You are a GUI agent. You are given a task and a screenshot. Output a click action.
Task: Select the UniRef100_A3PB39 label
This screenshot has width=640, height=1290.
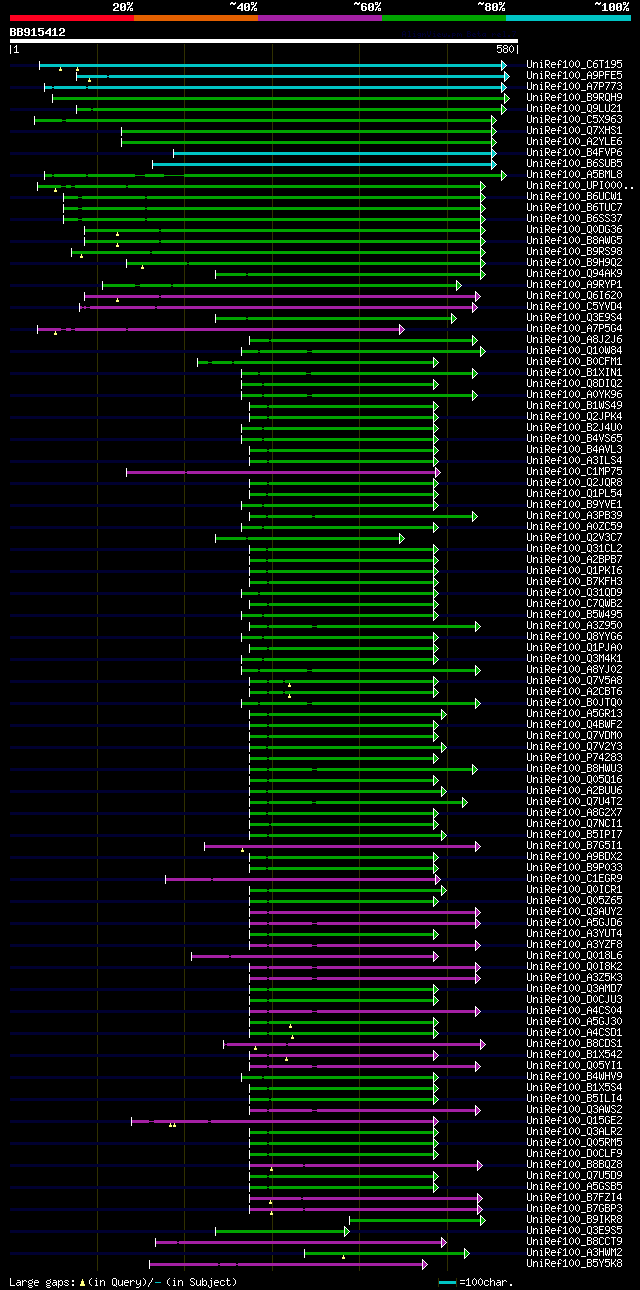[574, 515]
